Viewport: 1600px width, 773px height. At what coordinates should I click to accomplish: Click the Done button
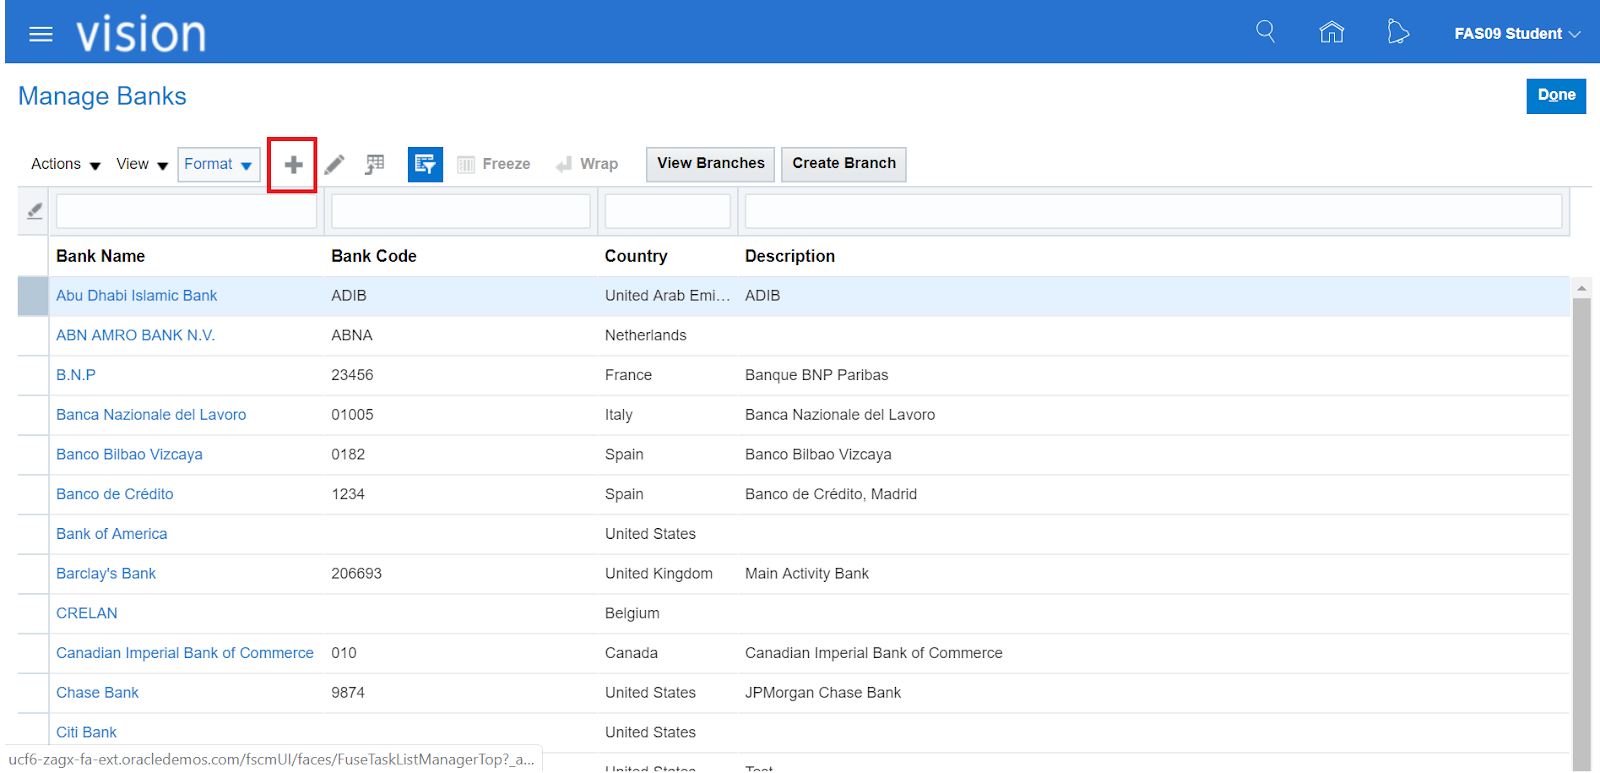1556,96
